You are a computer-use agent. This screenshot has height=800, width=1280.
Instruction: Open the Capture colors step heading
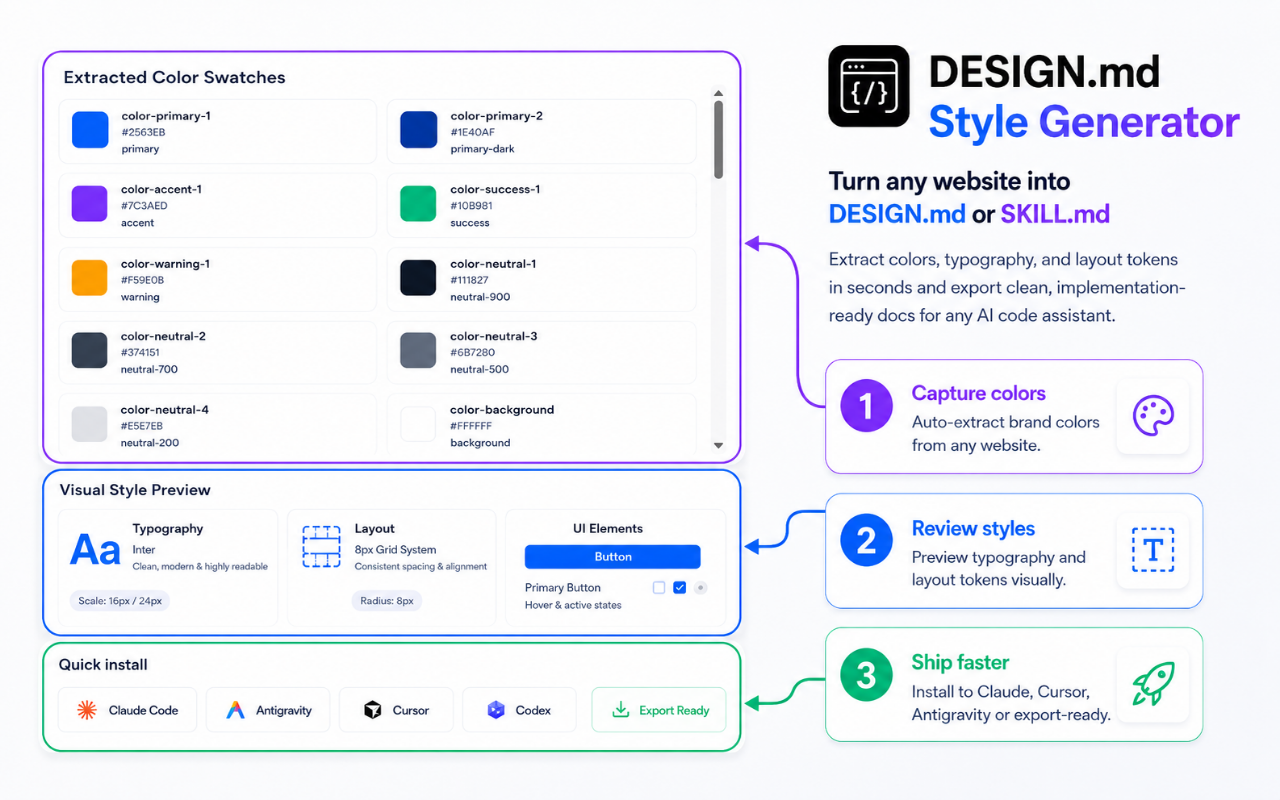(x=979, y=394)
